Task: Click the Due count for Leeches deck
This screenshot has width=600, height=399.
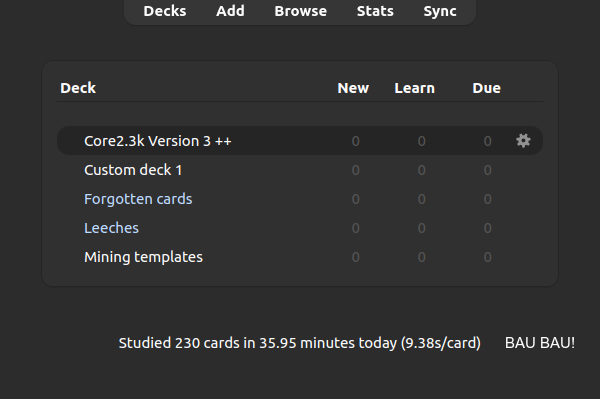Action: [488, 228]
